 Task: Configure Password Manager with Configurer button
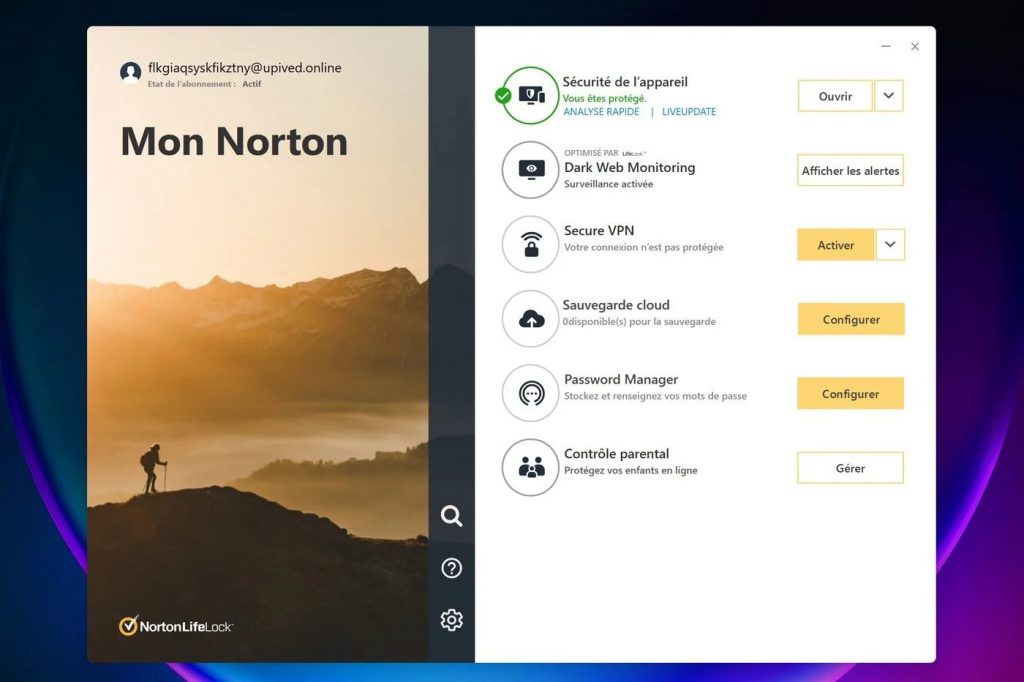click(x=850, y=394)
